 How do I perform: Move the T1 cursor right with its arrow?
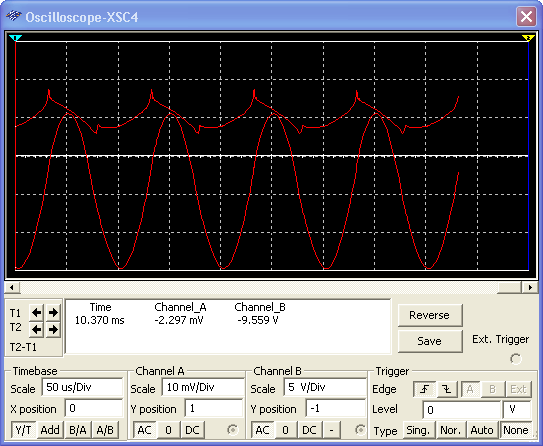pos(53,313)
